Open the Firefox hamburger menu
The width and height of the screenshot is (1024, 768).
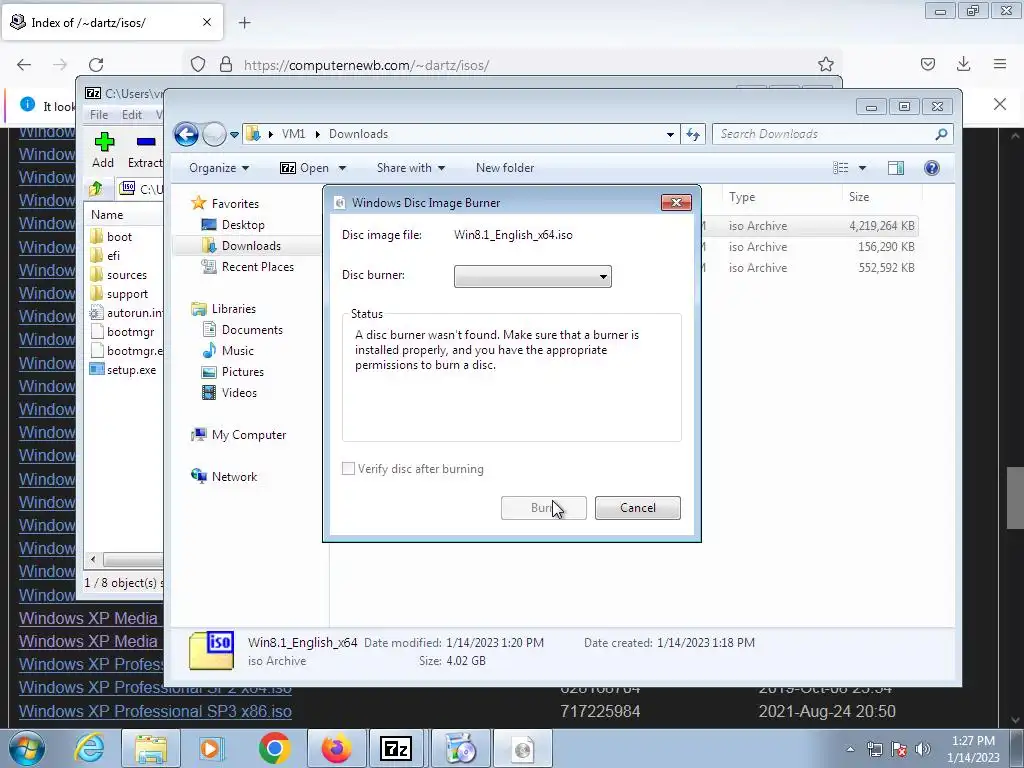(1000, 64)
